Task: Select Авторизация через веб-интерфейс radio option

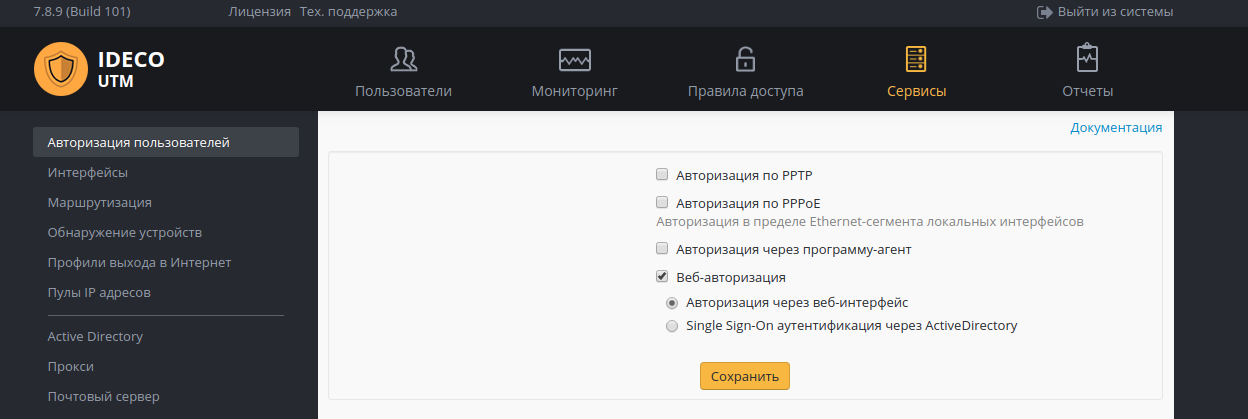Action: [672, 302]
